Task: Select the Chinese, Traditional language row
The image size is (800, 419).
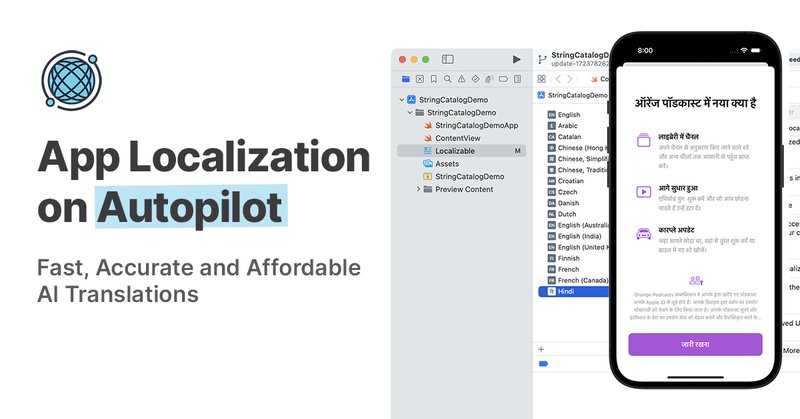Action: (573, 170)
